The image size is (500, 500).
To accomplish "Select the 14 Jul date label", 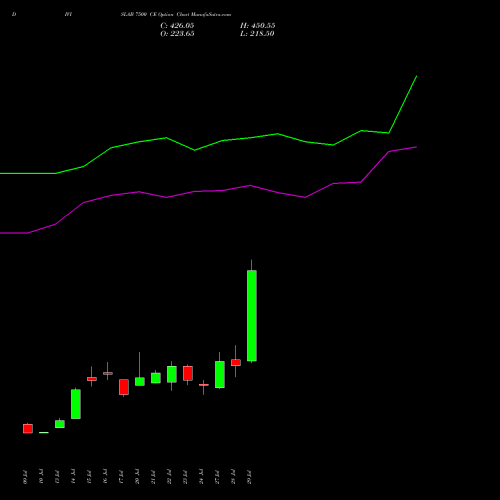I will 73,477.
